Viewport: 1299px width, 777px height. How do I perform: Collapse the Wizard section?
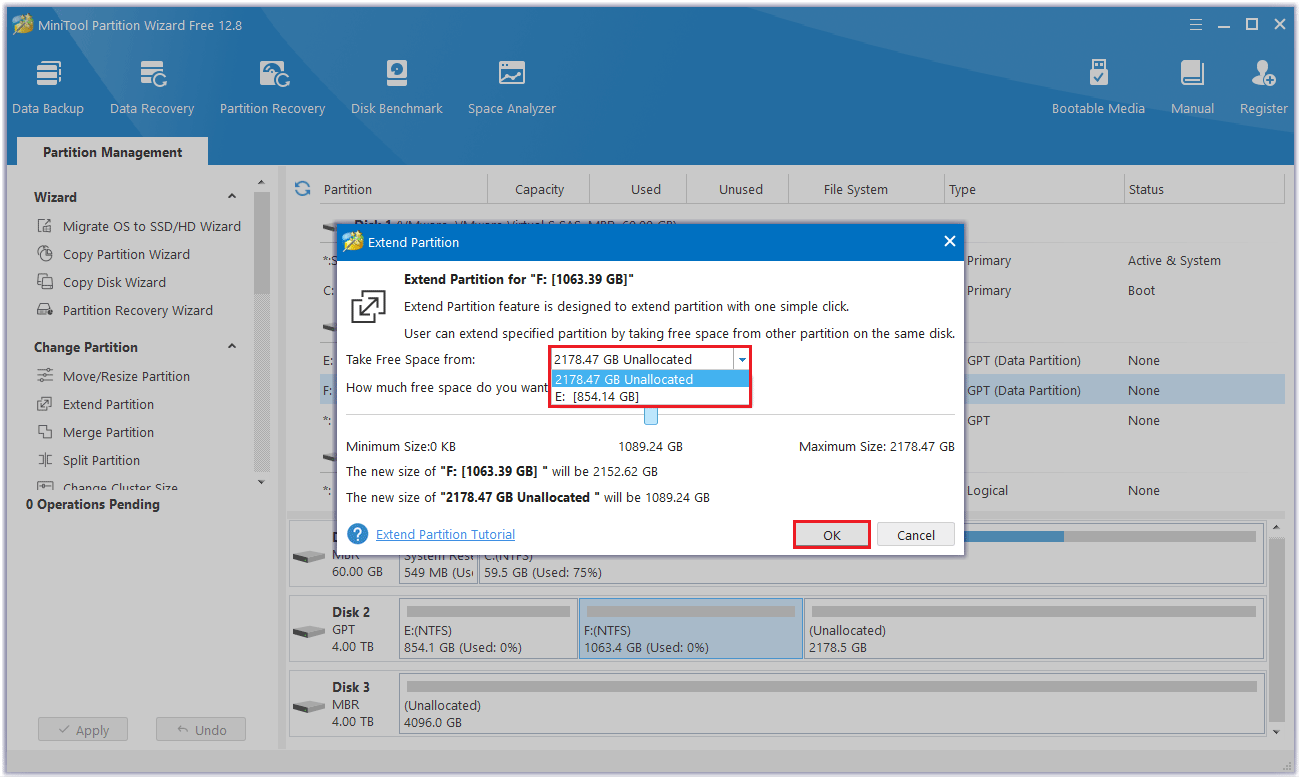(232, 197)
